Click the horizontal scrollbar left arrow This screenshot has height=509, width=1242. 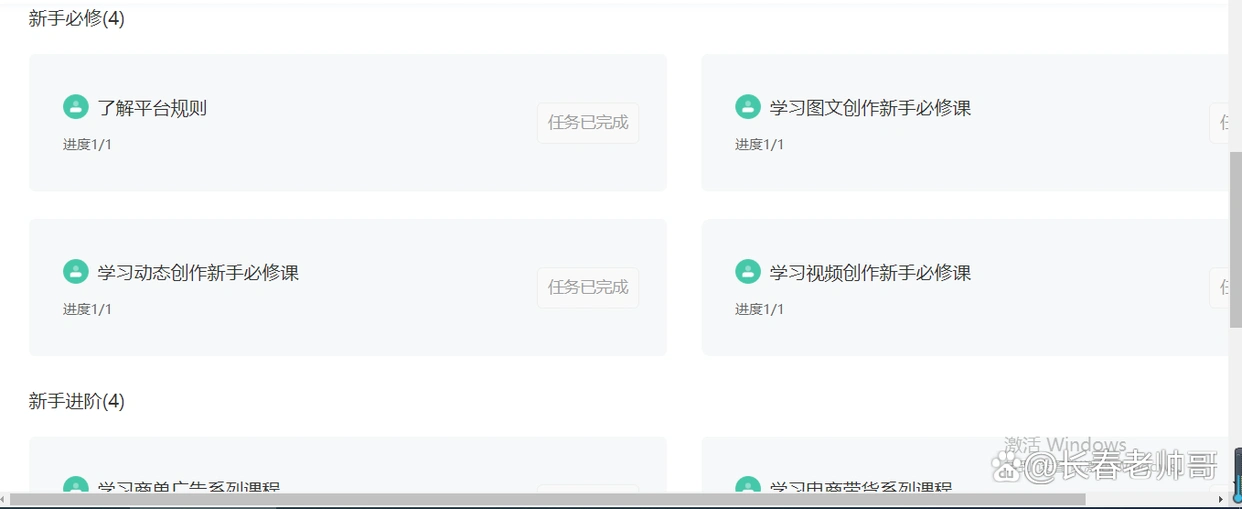[x=4, y=499]
